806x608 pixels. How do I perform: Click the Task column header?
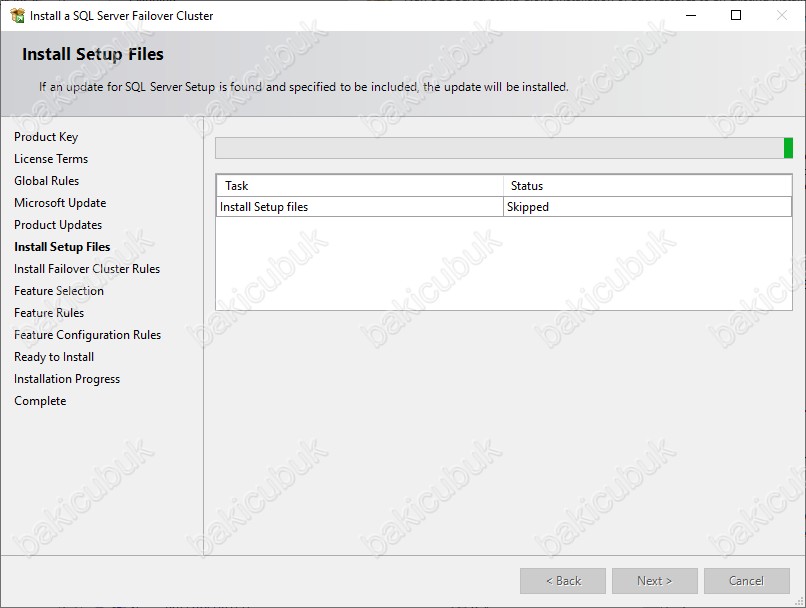point(359,186)
